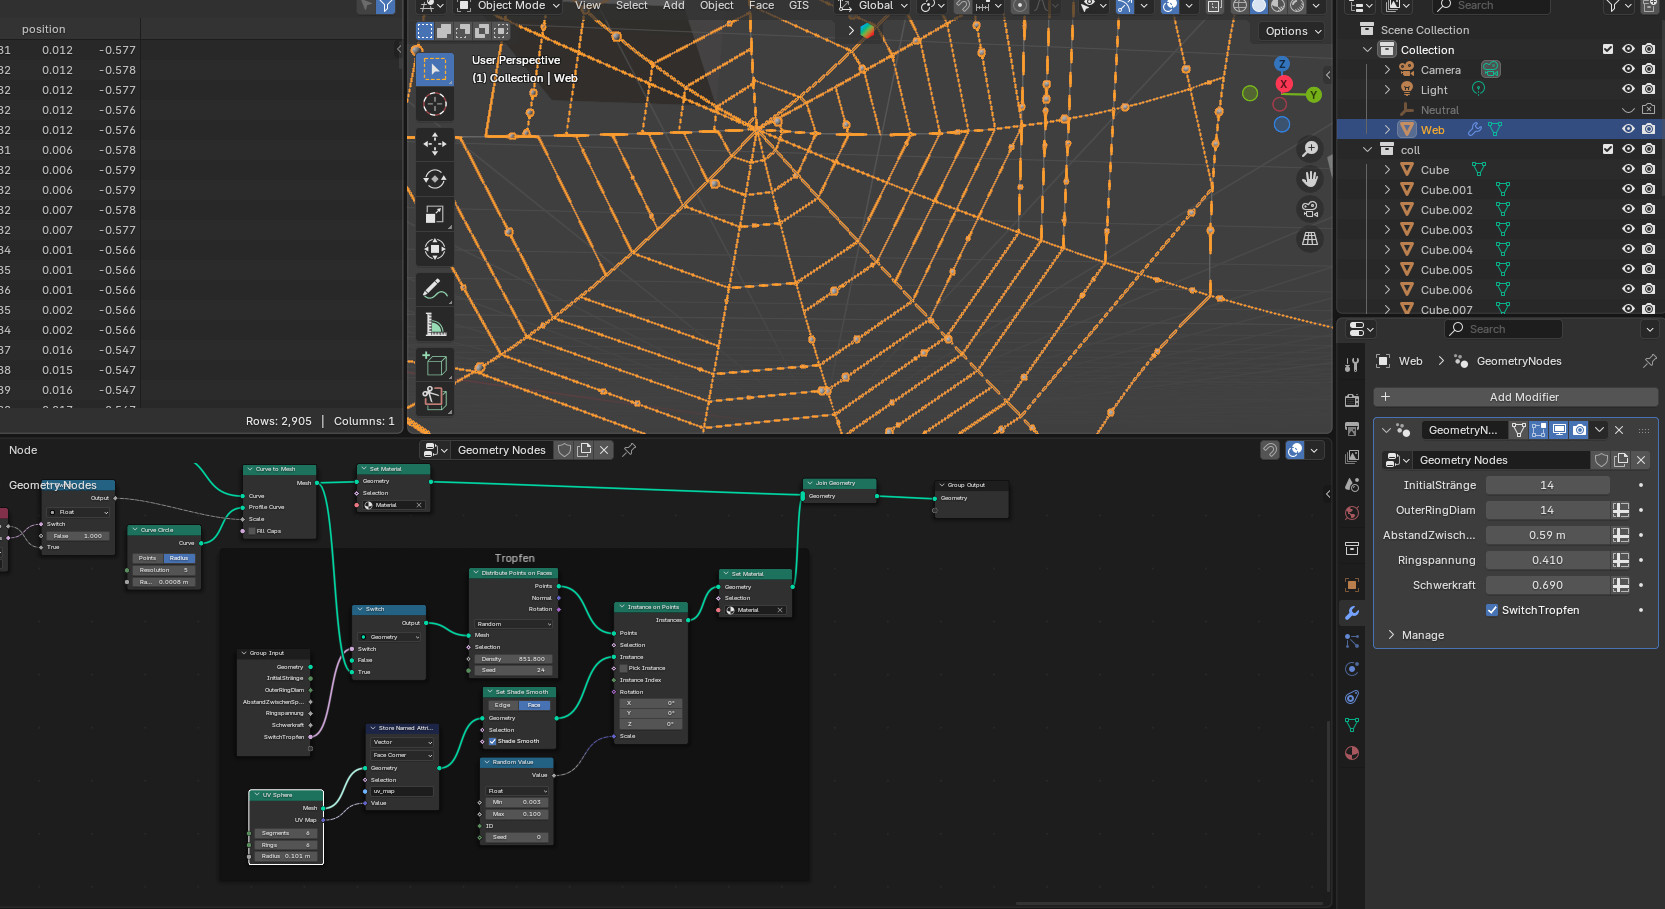Screen dimensions: 1665x909
Task: Choose the Move tool in the viewport
Action: pyautogui.click(x=434, y=144)
